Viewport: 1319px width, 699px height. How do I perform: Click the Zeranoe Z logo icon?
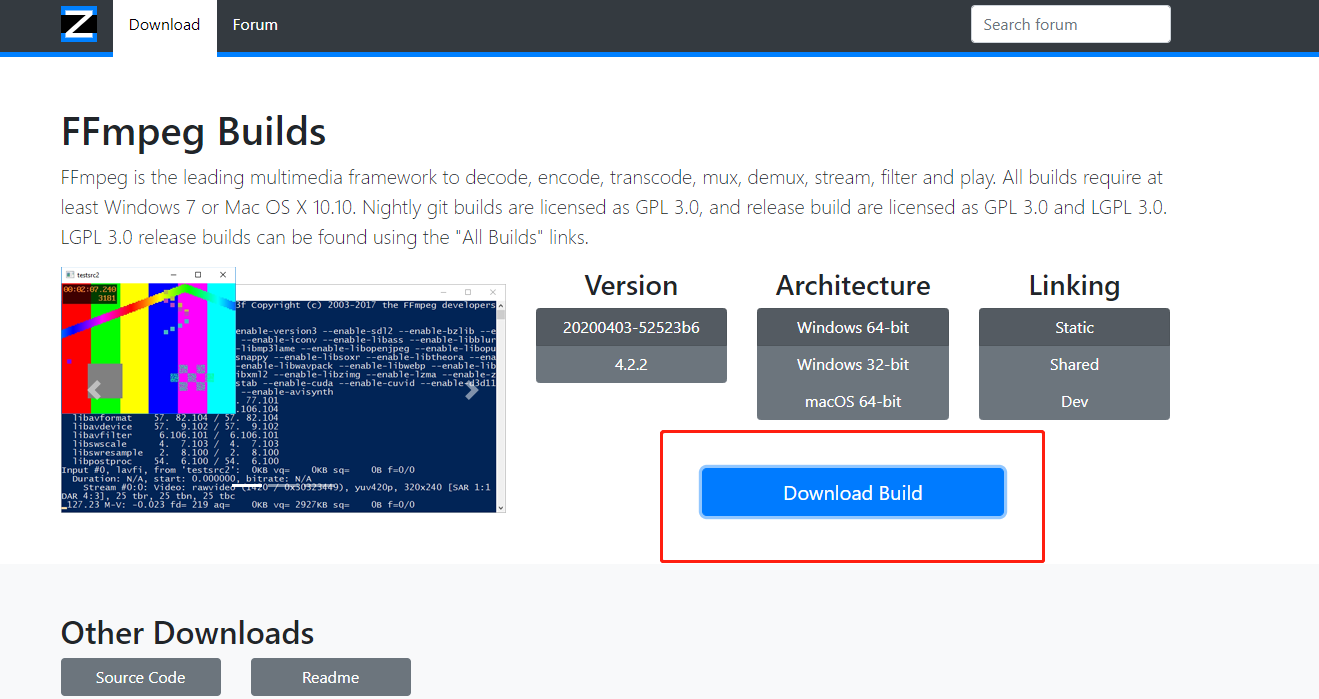[x=79, y=24]
